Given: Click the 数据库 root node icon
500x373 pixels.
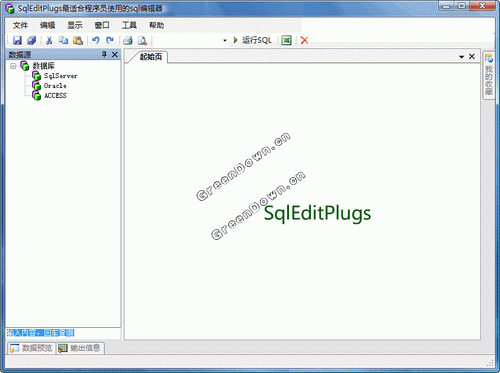Looking at the screenshot, I should pos(25,66).
